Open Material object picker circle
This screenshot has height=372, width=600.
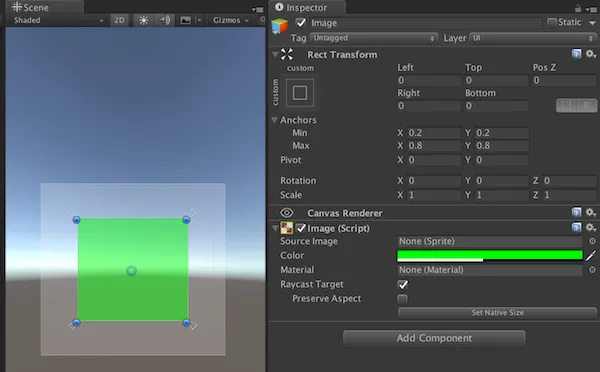592,270
